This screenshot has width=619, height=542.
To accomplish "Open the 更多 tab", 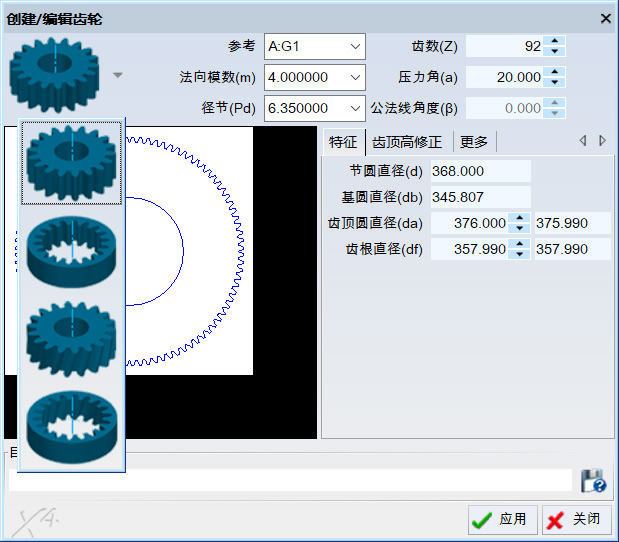I will [x=474, y=142].
